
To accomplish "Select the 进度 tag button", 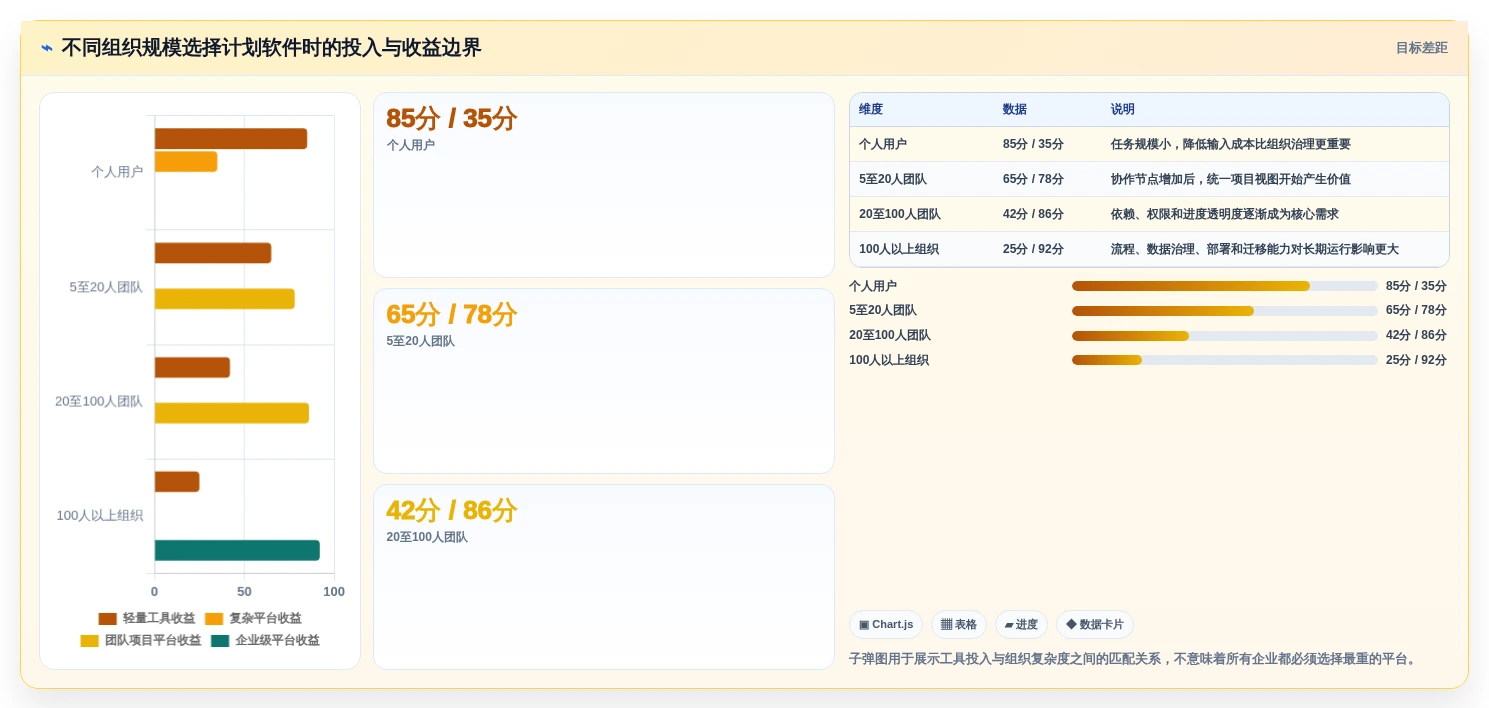I will tap(1021, 625).
